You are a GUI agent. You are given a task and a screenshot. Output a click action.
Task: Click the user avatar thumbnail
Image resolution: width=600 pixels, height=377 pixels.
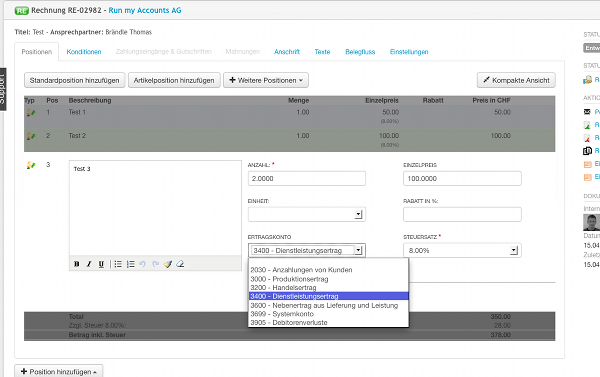[591, 222]
